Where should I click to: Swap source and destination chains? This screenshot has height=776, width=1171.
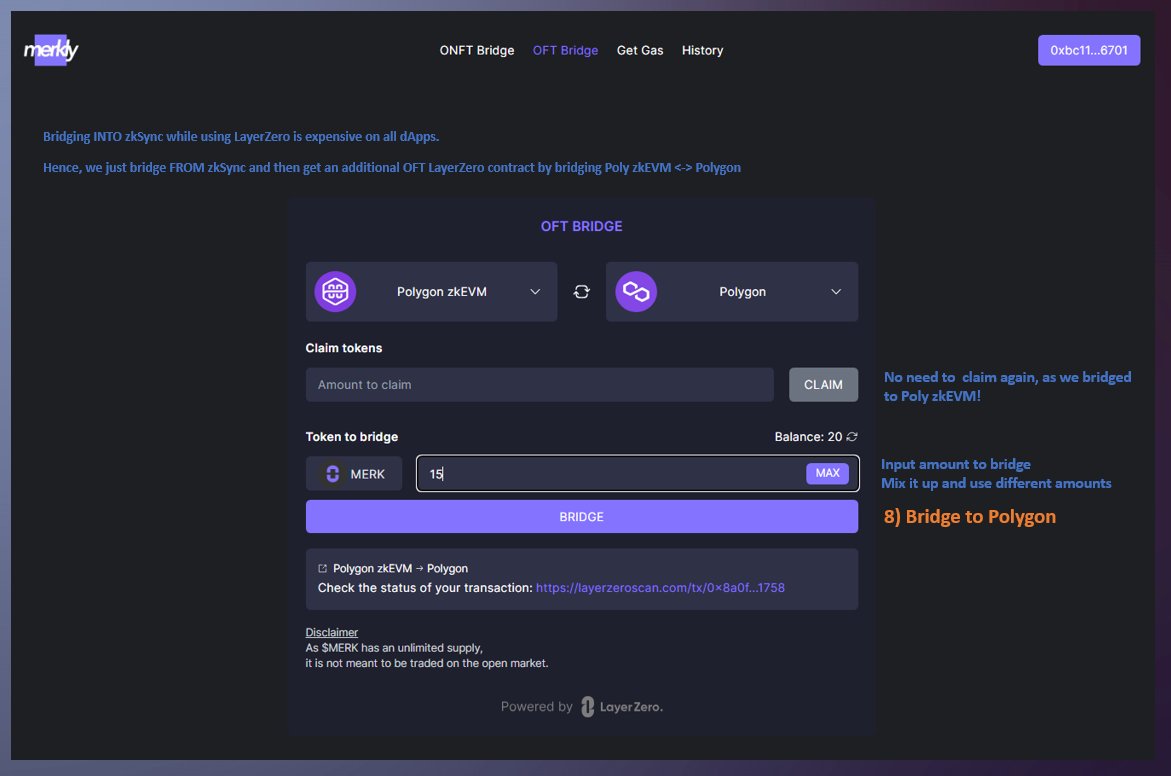tap(581, 291)
